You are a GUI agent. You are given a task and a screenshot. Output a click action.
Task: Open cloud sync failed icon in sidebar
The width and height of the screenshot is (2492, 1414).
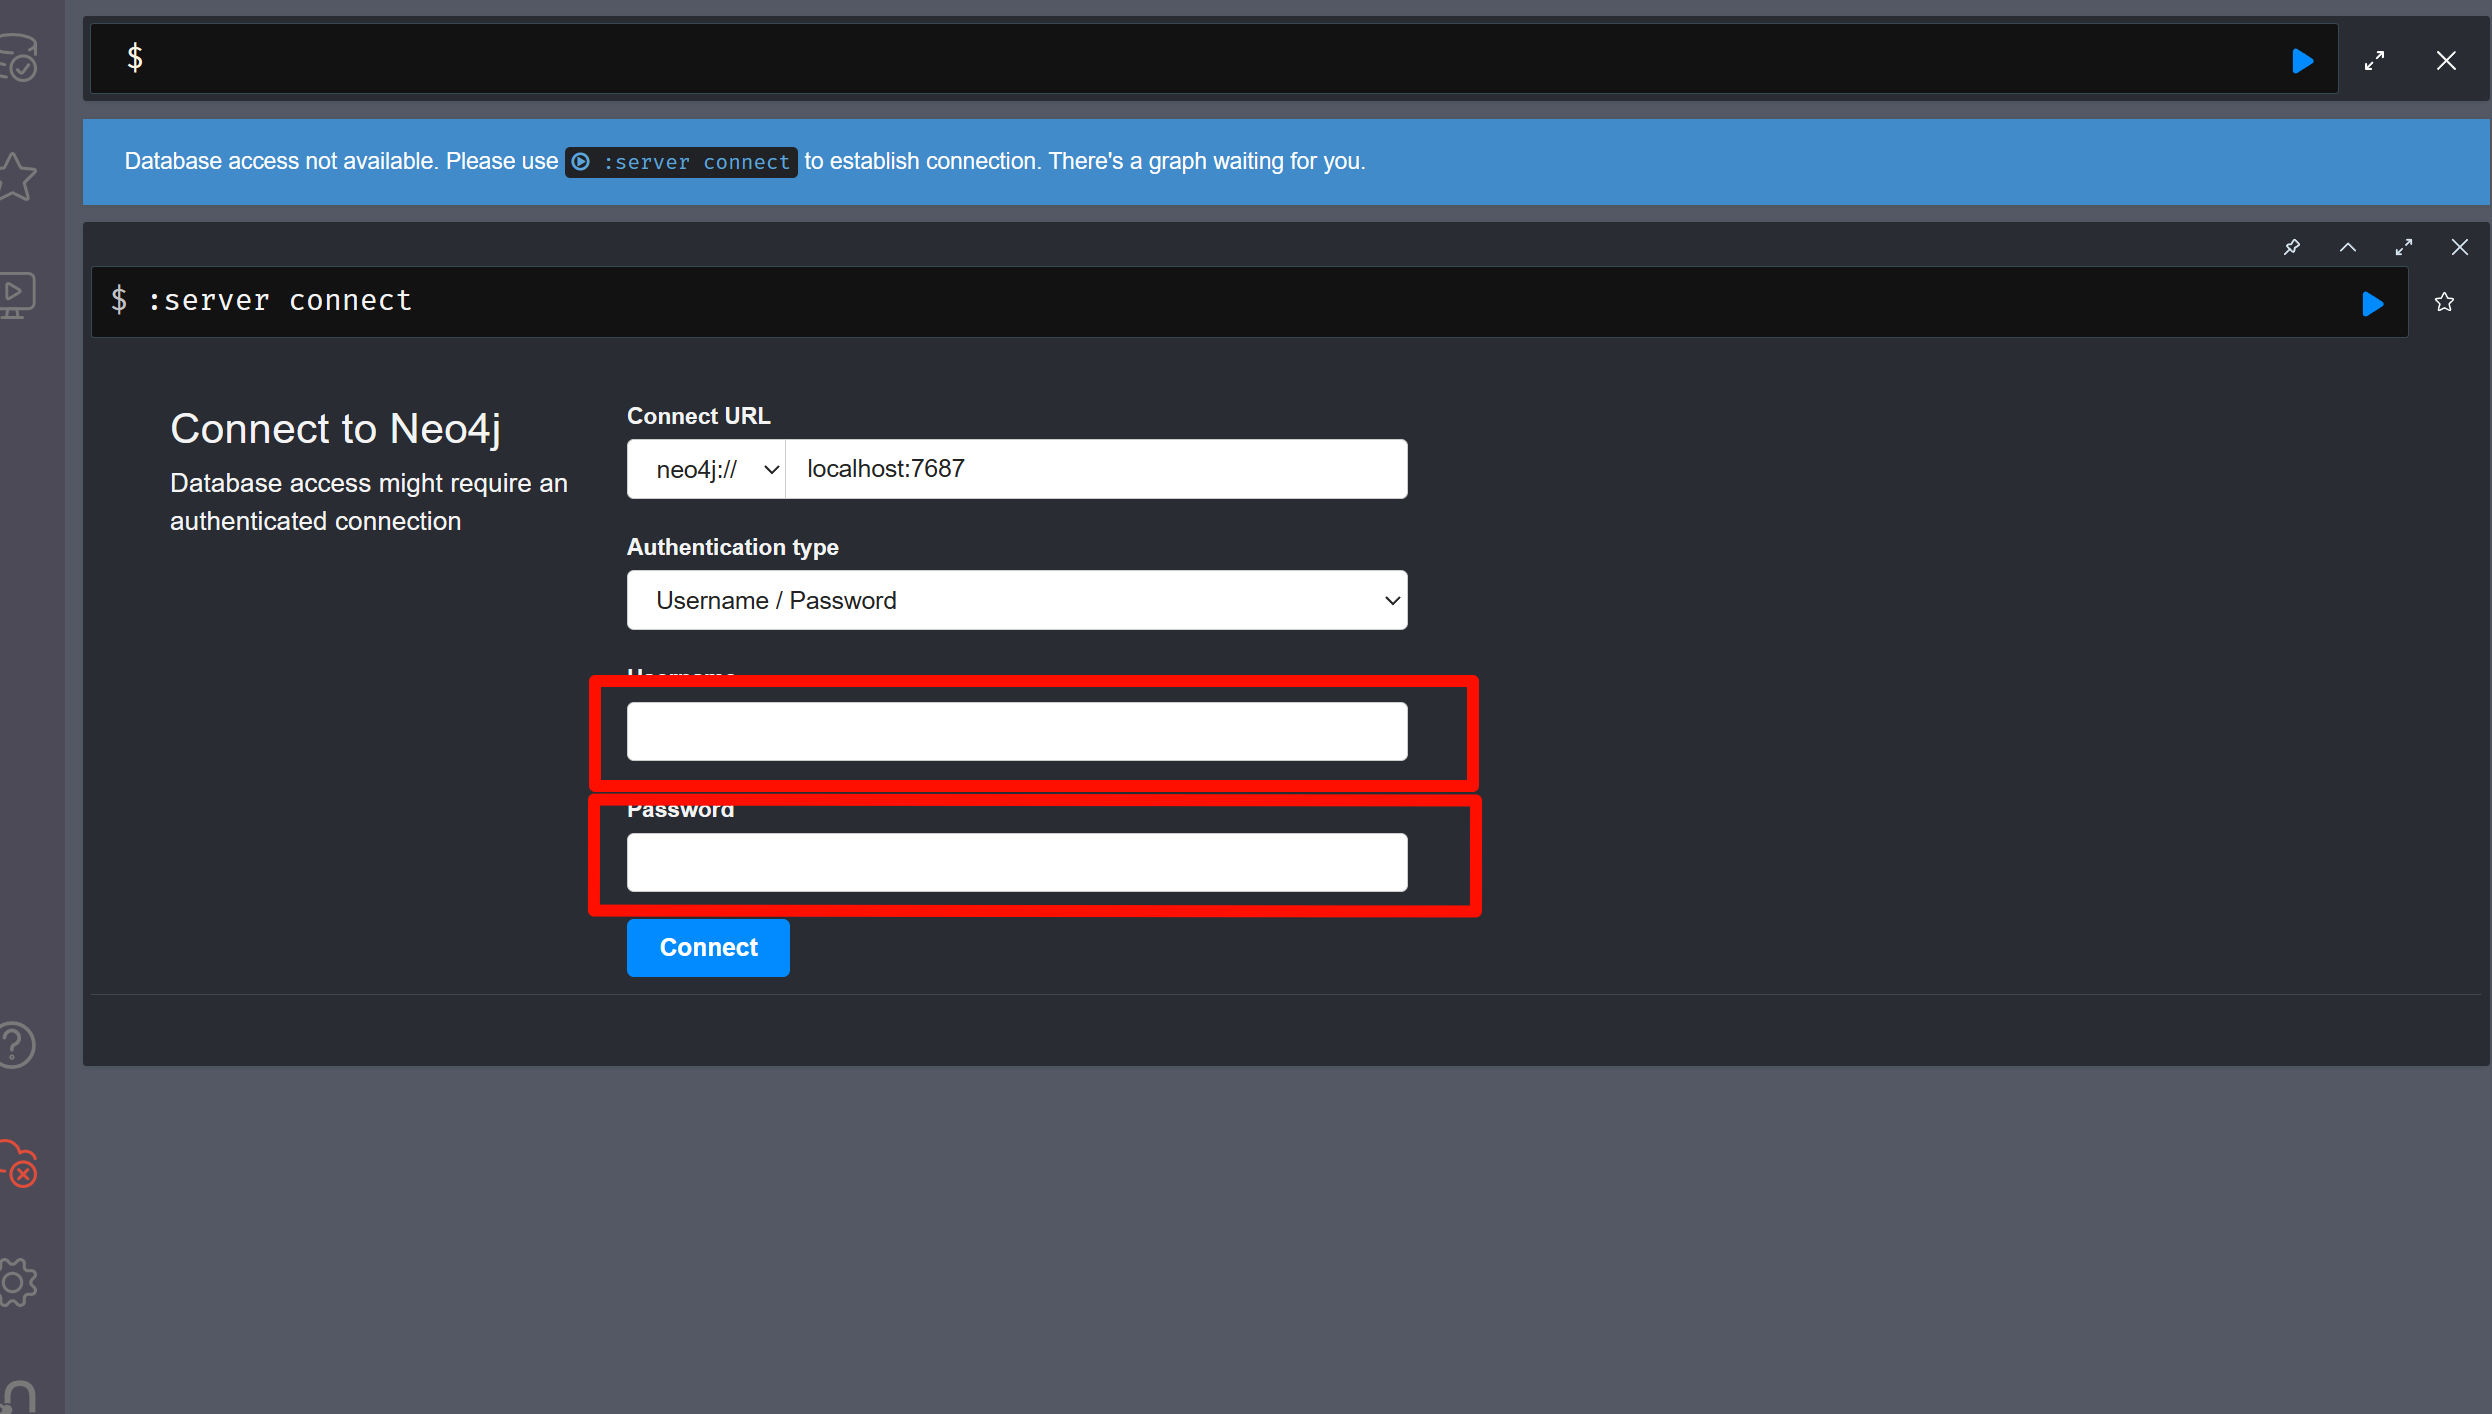[x=18, y=1165]
